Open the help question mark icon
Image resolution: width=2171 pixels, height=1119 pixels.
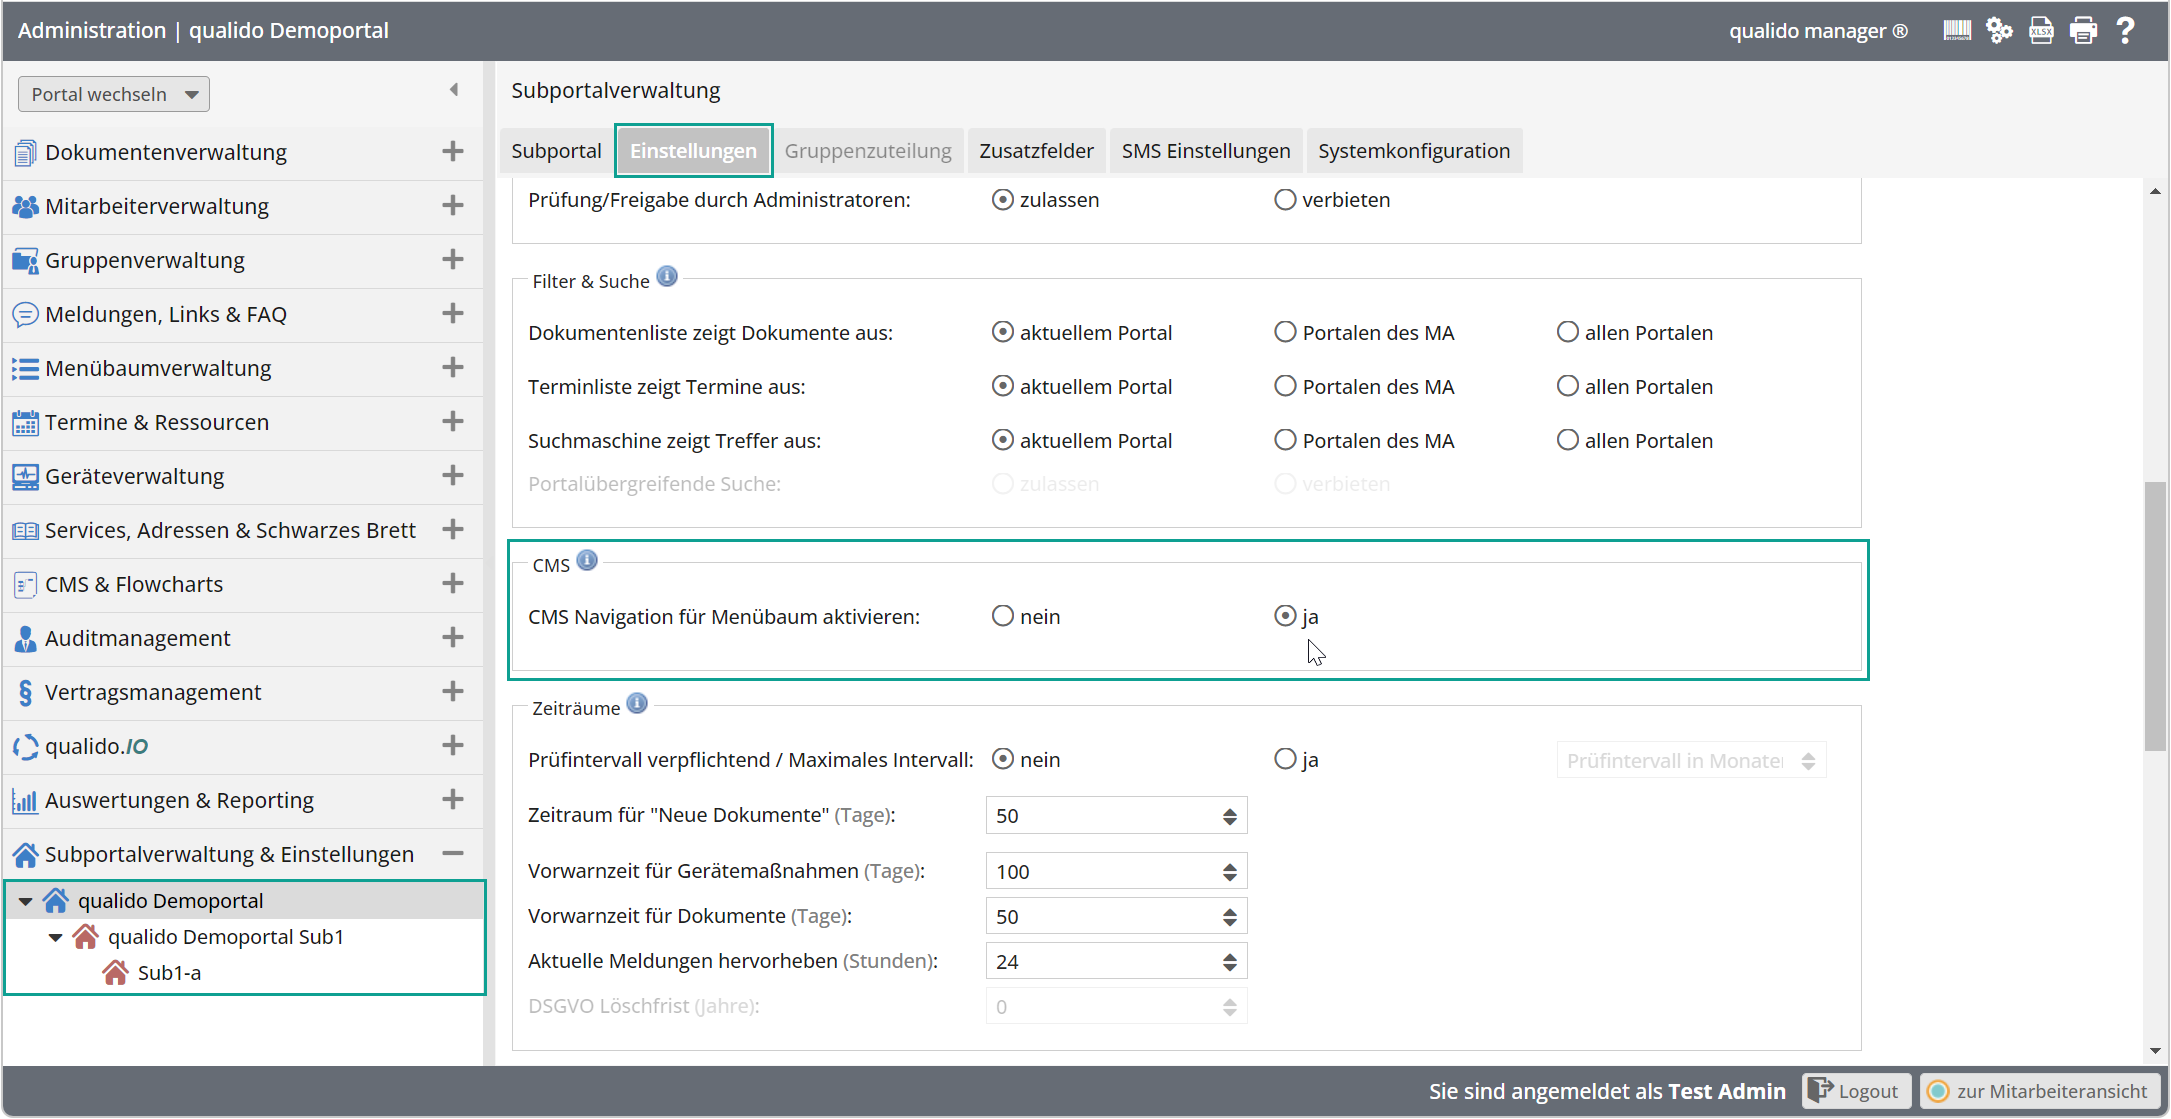(x=2125, y=30)
